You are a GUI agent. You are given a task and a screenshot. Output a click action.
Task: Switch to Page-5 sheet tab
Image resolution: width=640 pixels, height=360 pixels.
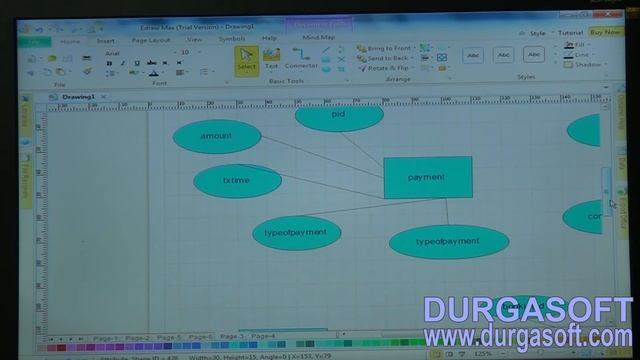pyautogui.click(x=169, y=338)
